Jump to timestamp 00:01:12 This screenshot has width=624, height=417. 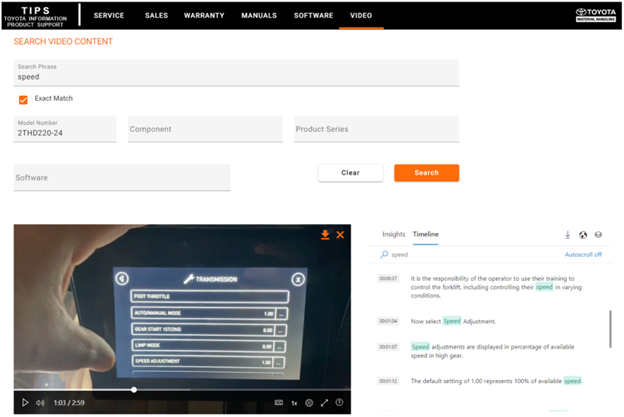click(388, 381)
